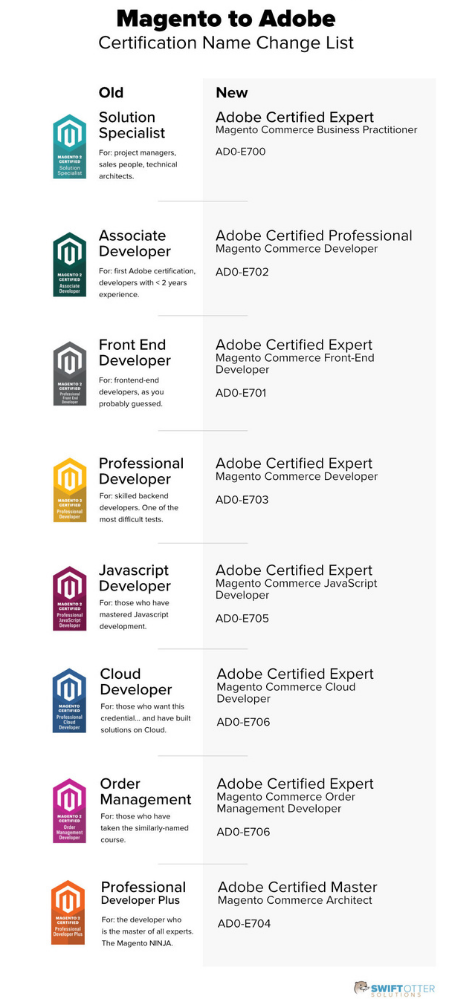This screenshot has width=450, height=1000.
Task: Select the maroon JavaScript Developer badge
Action: (69, 598)
